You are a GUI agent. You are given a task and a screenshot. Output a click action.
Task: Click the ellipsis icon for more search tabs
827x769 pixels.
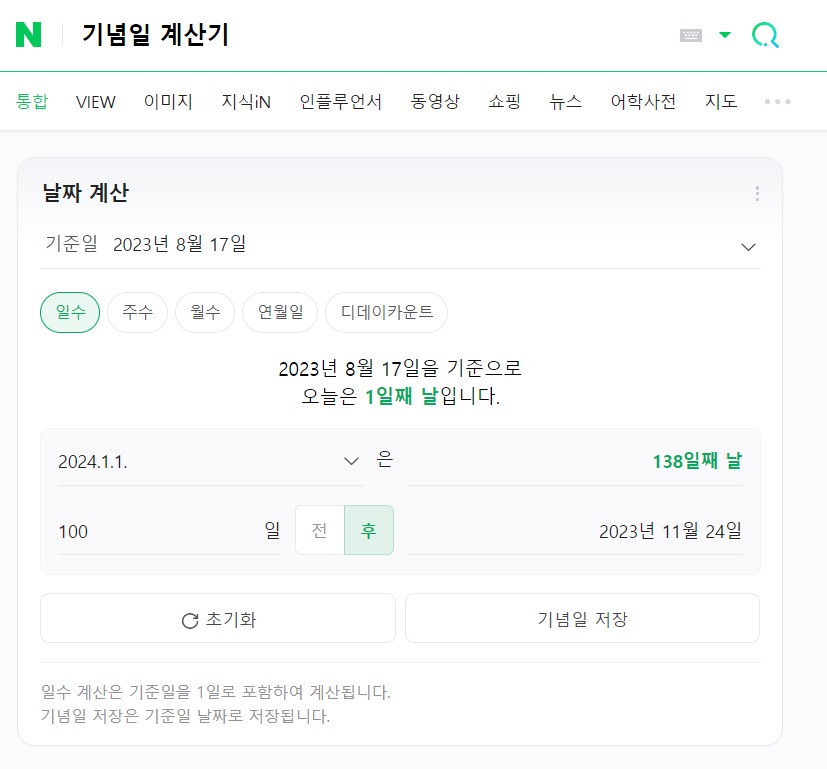tap(777, 101)
